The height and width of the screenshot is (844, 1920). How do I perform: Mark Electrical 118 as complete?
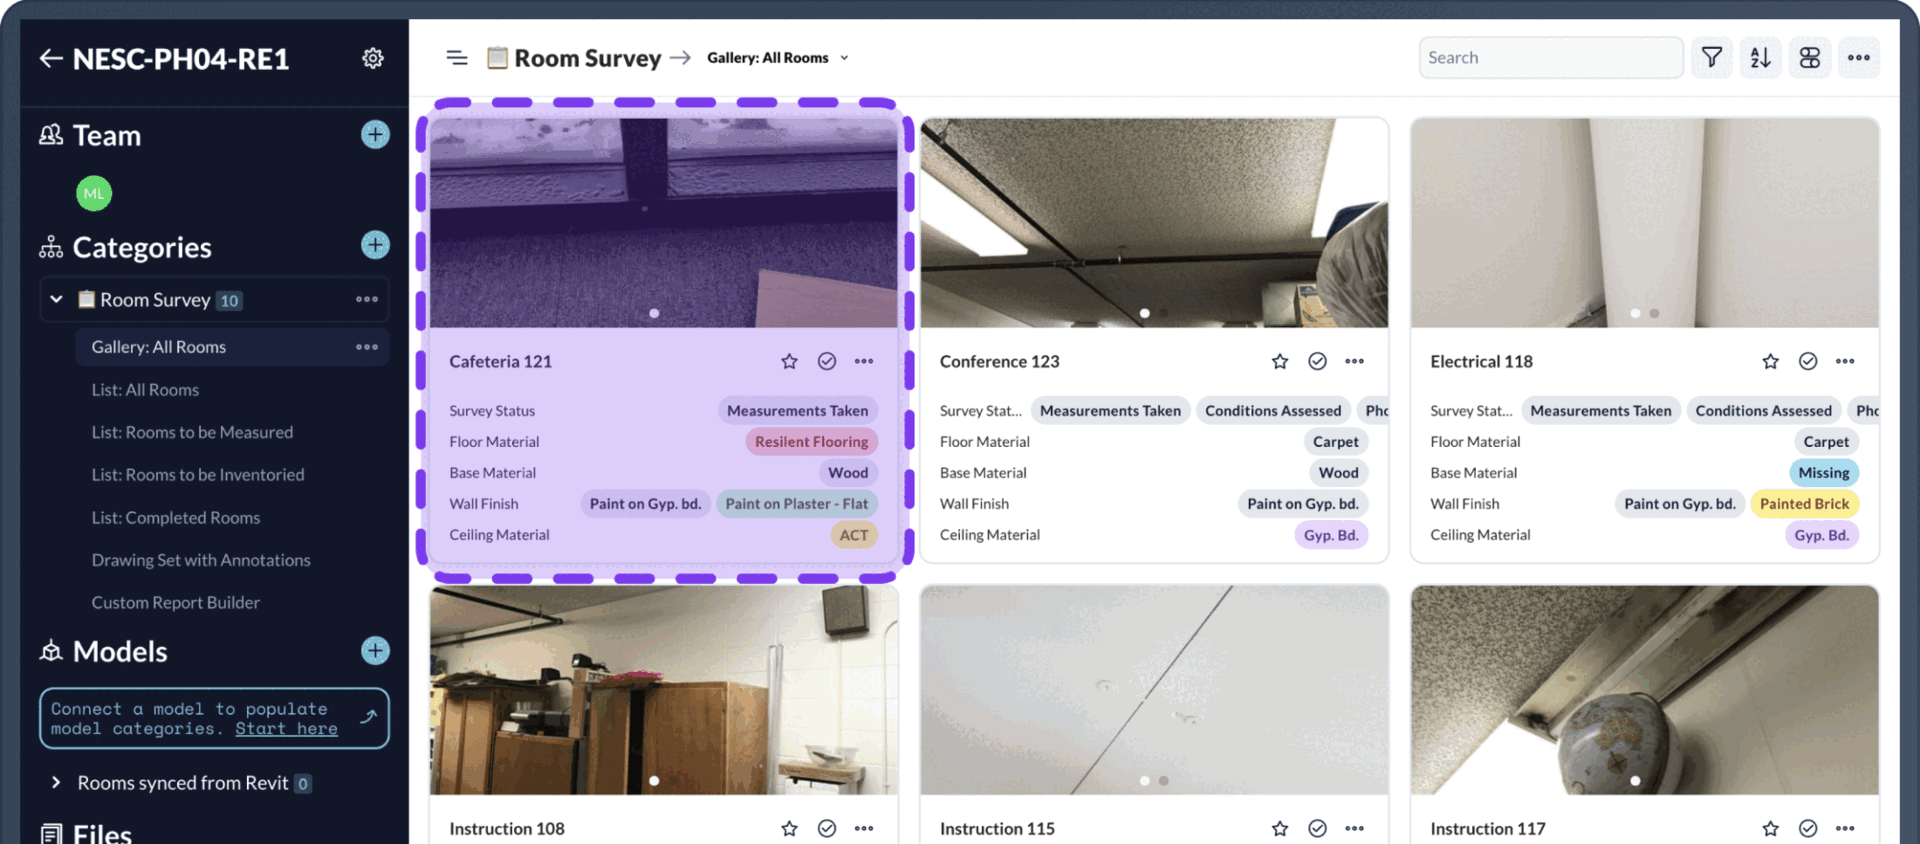pyautogui.click(x=1808, y=361)
